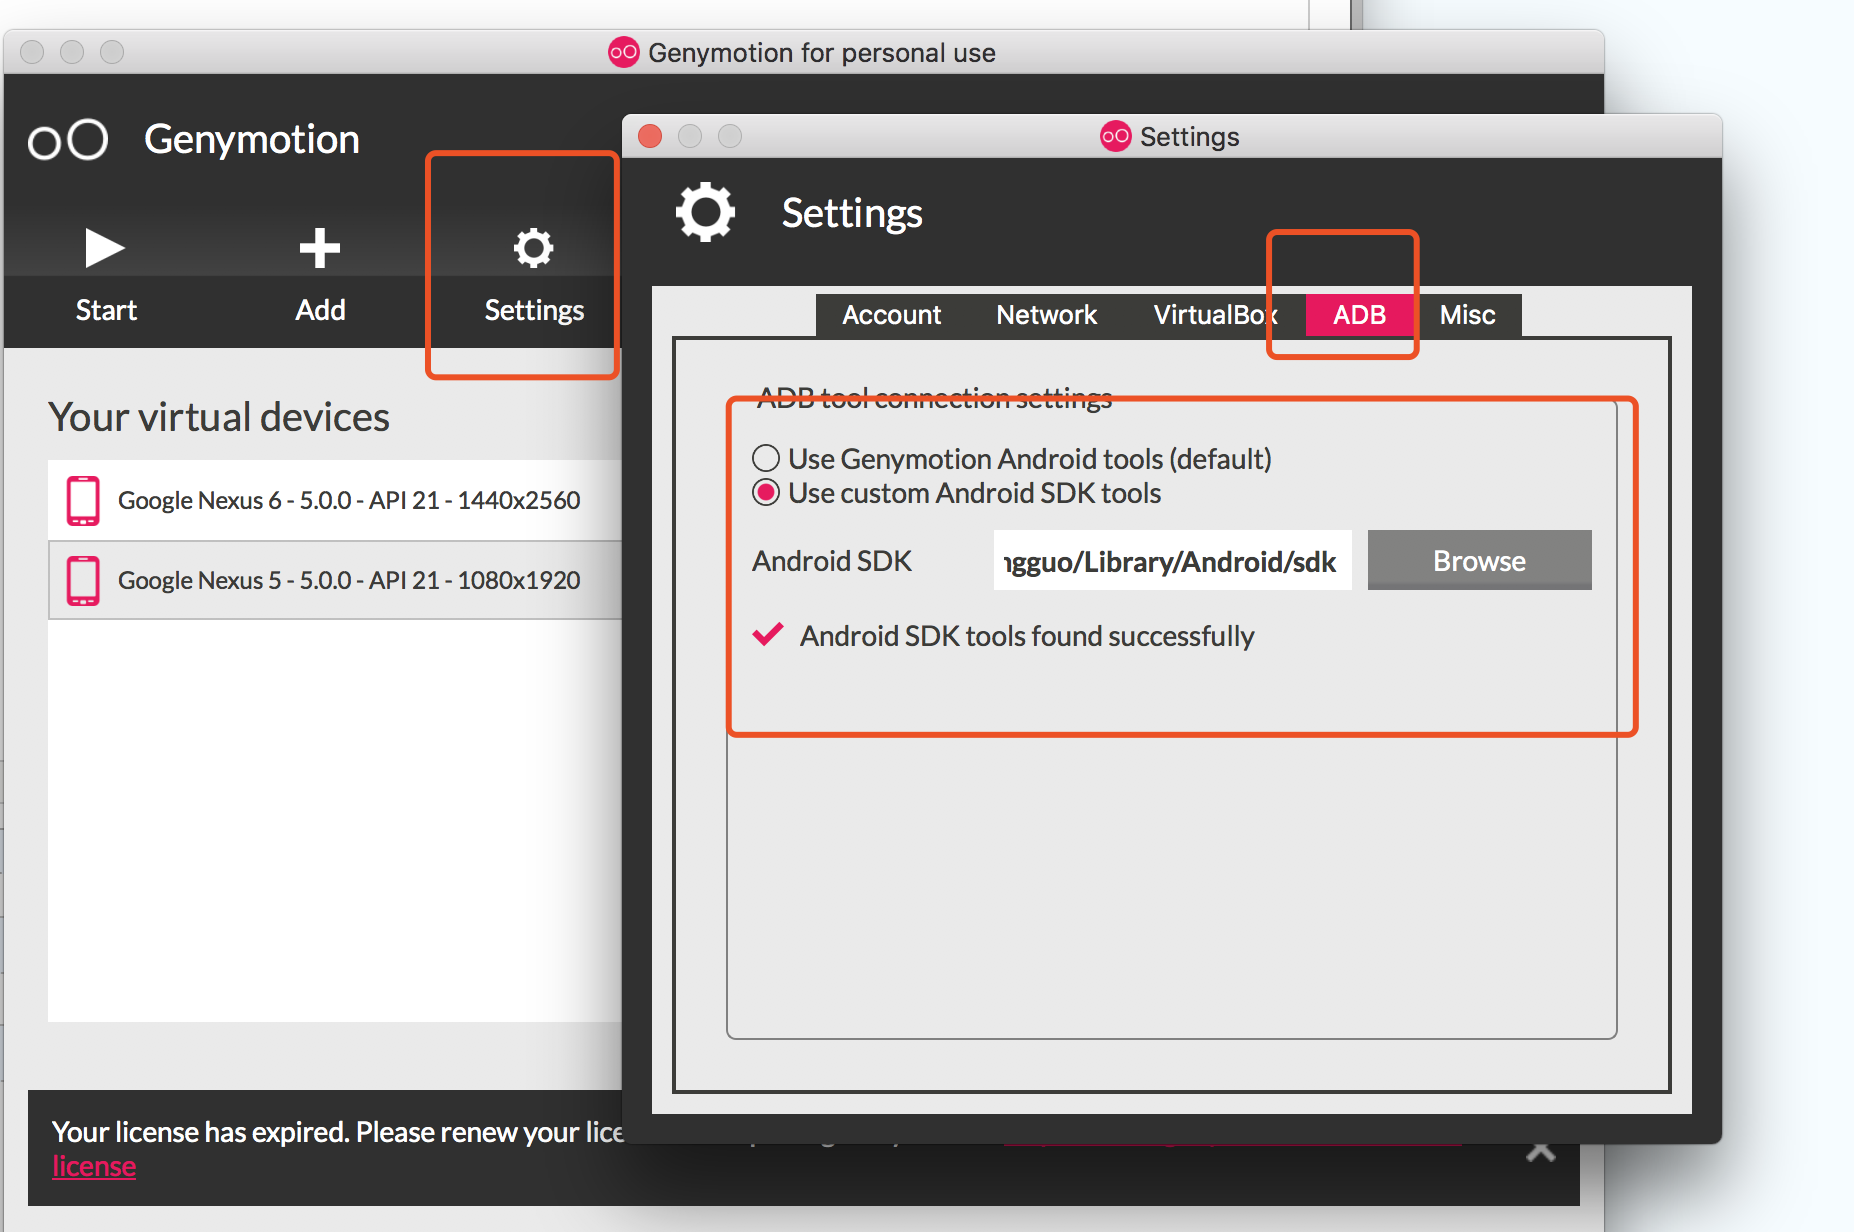Click 'Android SDK tools found successfully' message
This screenshot has width=1854, height=1232.
(x=1027, y=636)
